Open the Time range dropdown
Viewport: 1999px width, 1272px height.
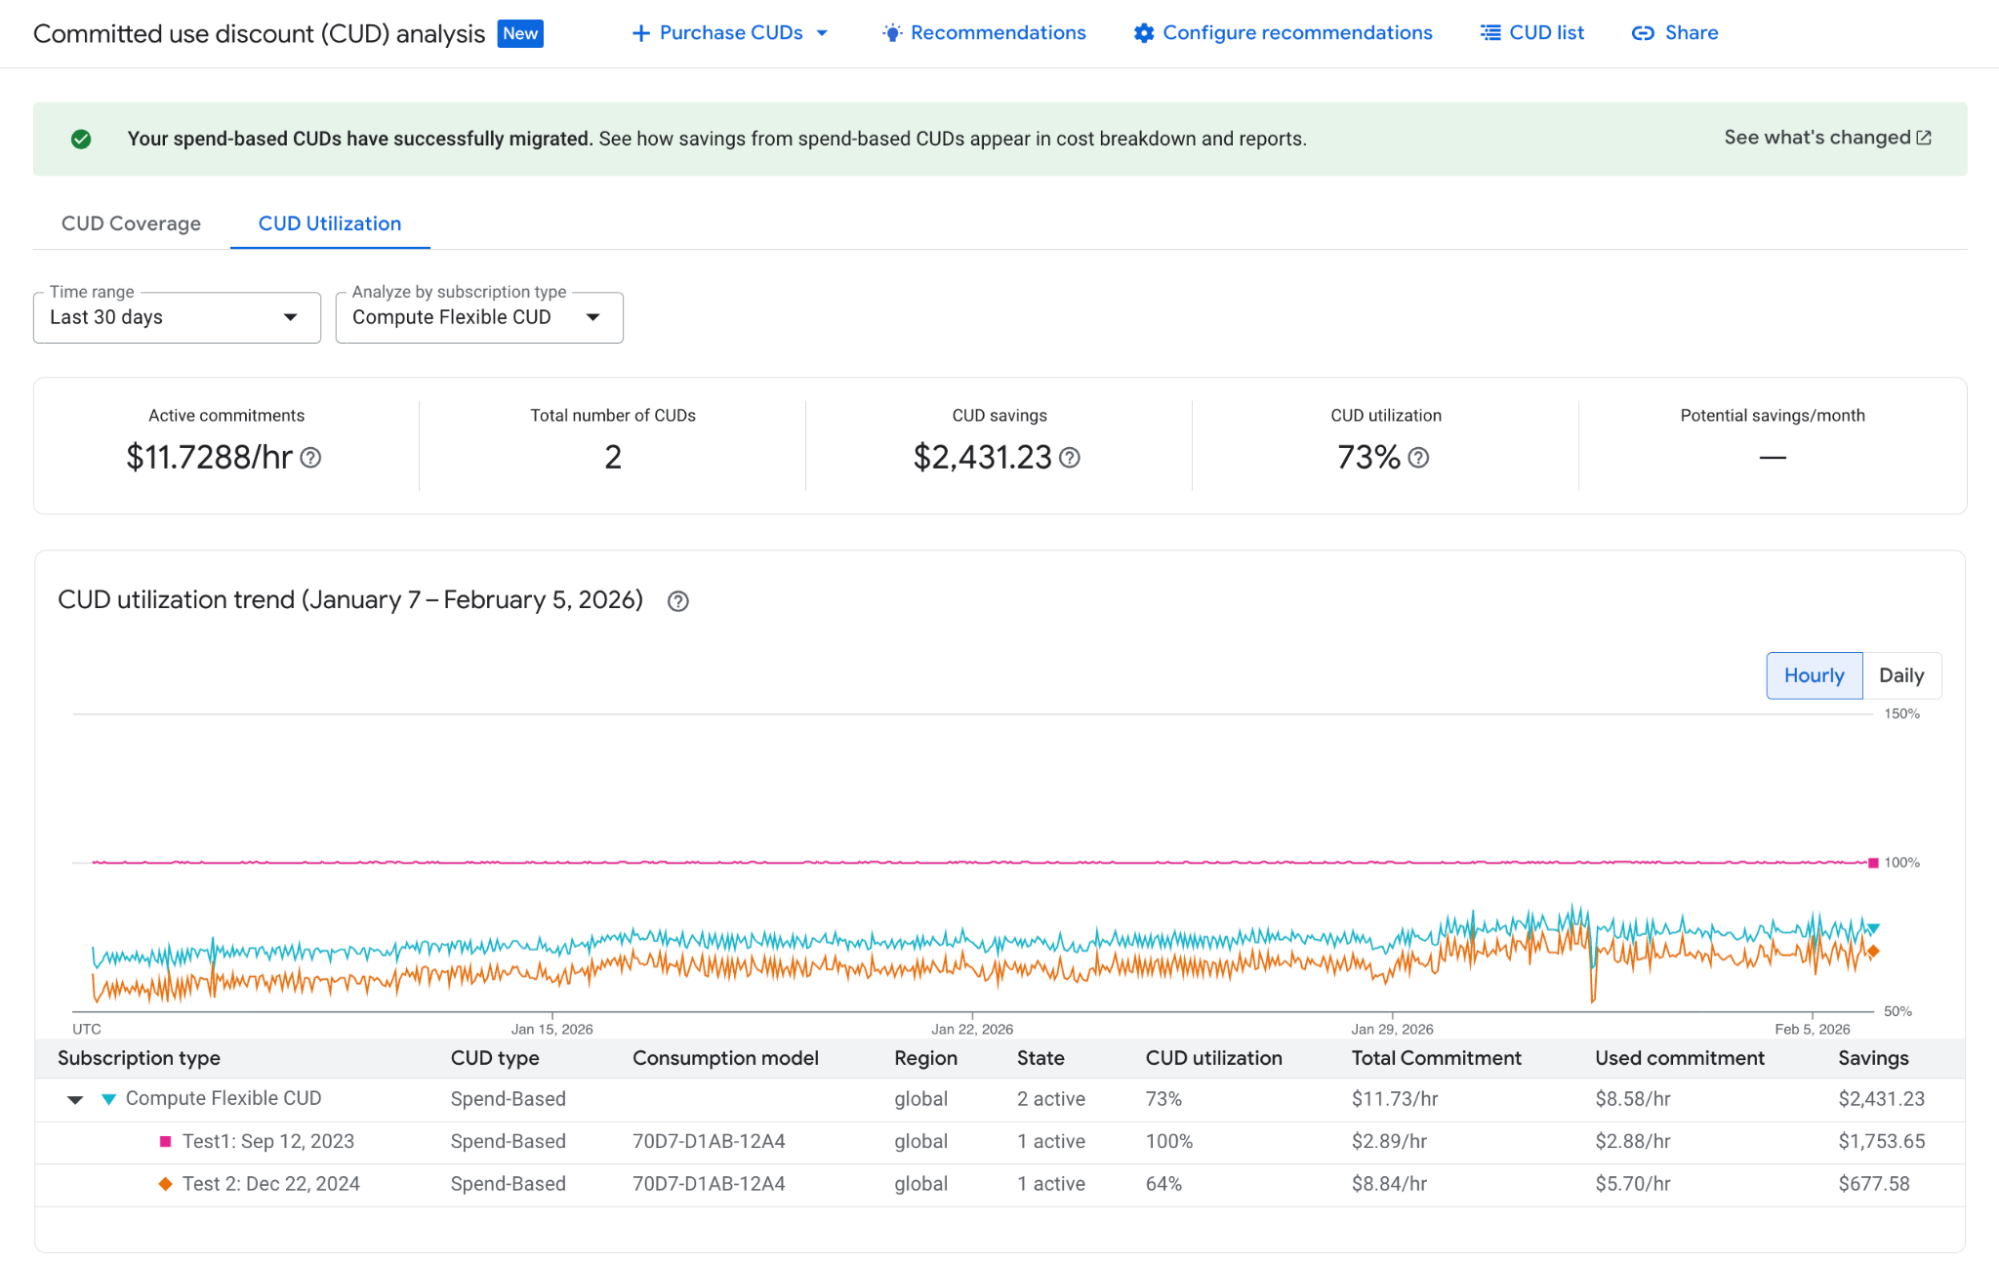[x=176, y=317]
